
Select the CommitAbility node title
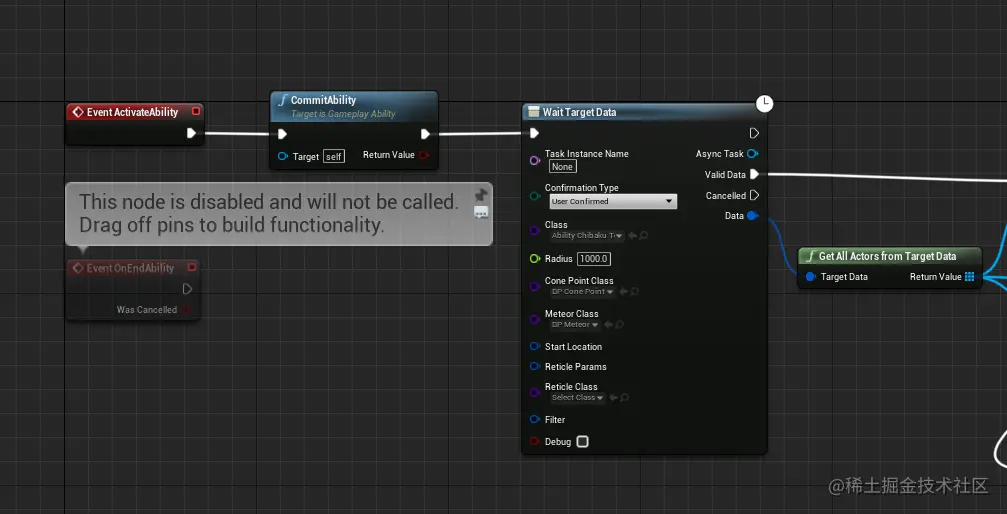323,100
